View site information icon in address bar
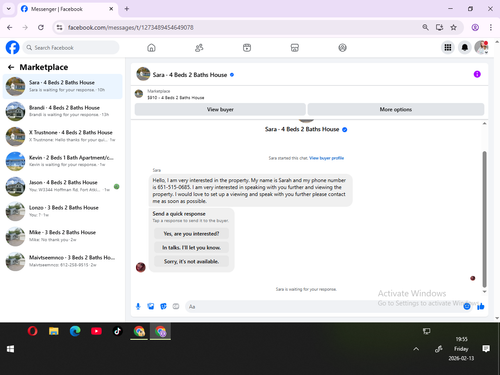 point(59,27)
